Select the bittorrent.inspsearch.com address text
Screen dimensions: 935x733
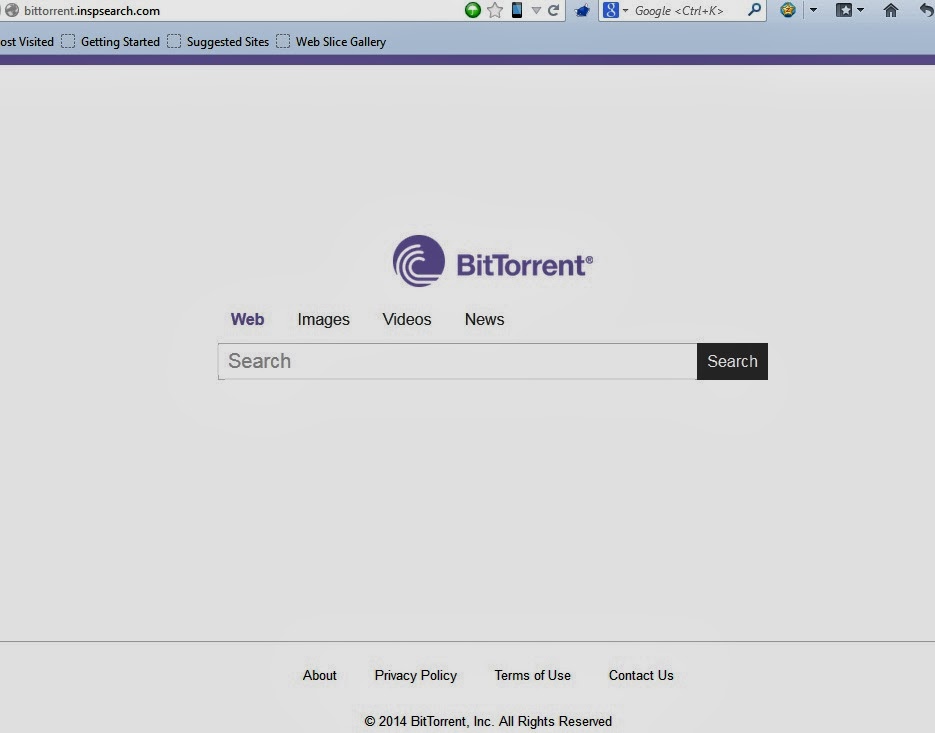pos(92,11)
